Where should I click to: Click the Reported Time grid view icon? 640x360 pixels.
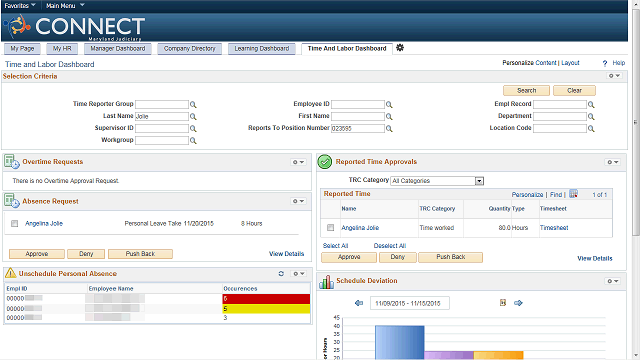pos(573,194)
